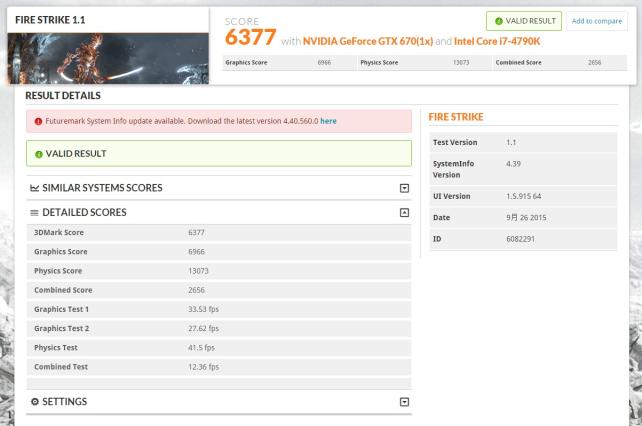Click the 3DMark Score row
Viewport: 642px width, 426px height.
click(219, 233)
